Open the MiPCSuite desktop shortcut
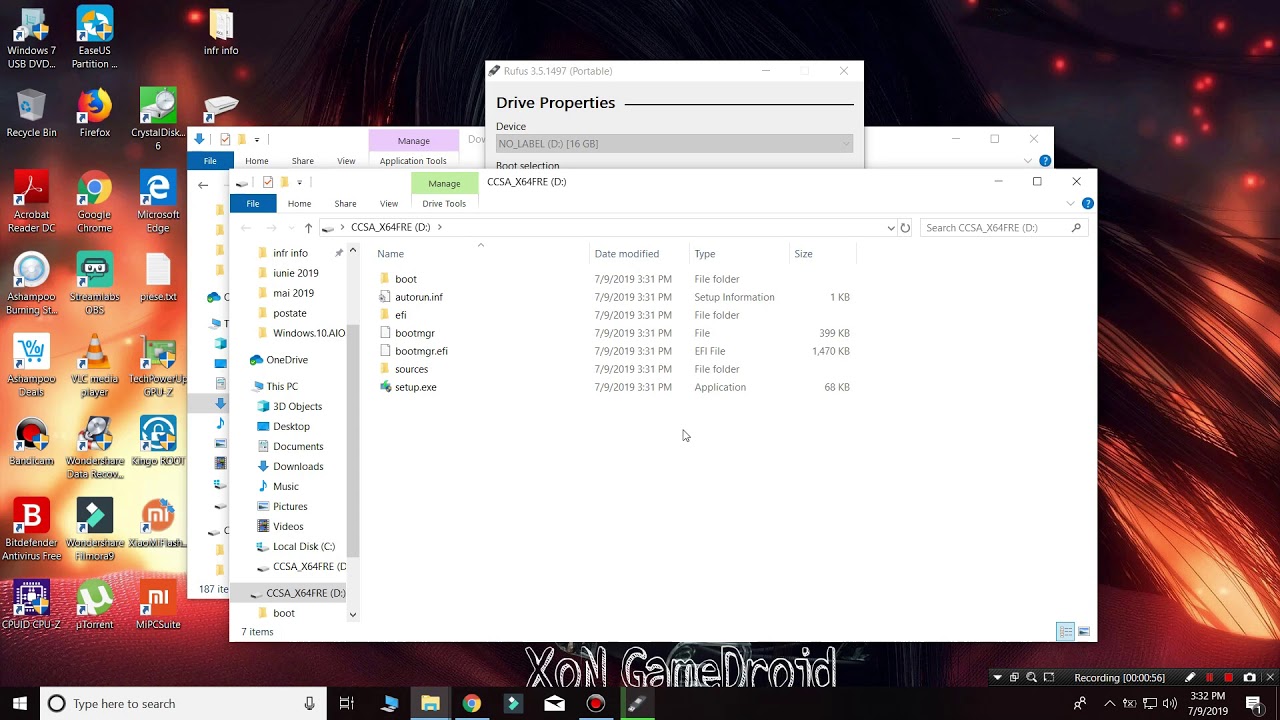 click(x=158, y=605)
